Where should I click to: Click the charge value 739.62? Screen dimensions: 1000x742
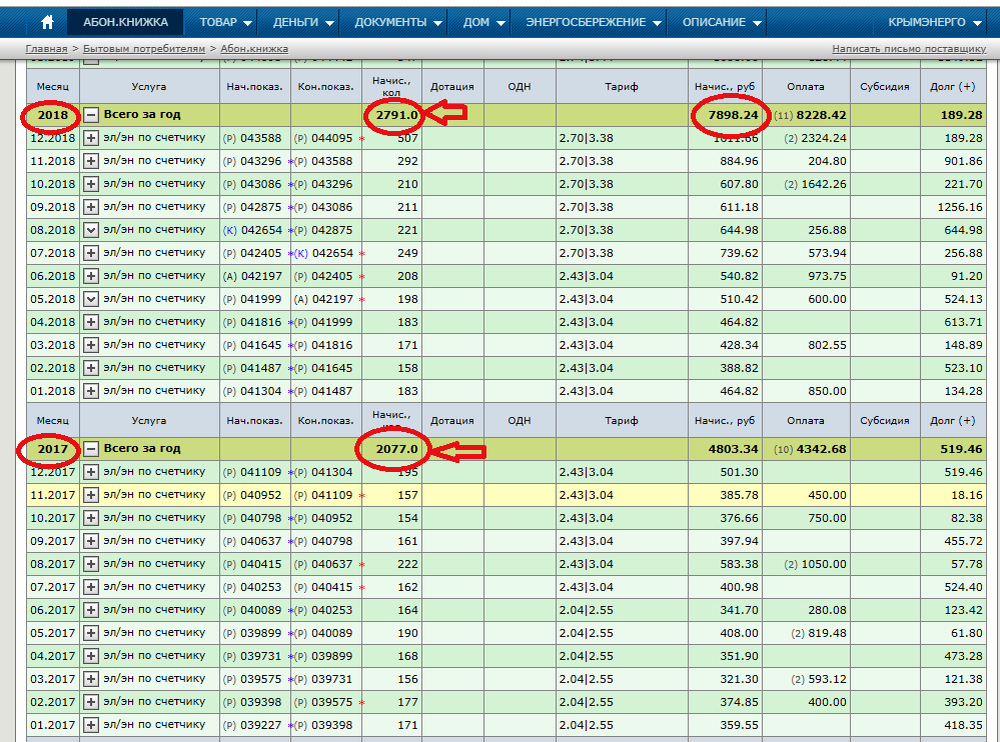click(739, 253)
